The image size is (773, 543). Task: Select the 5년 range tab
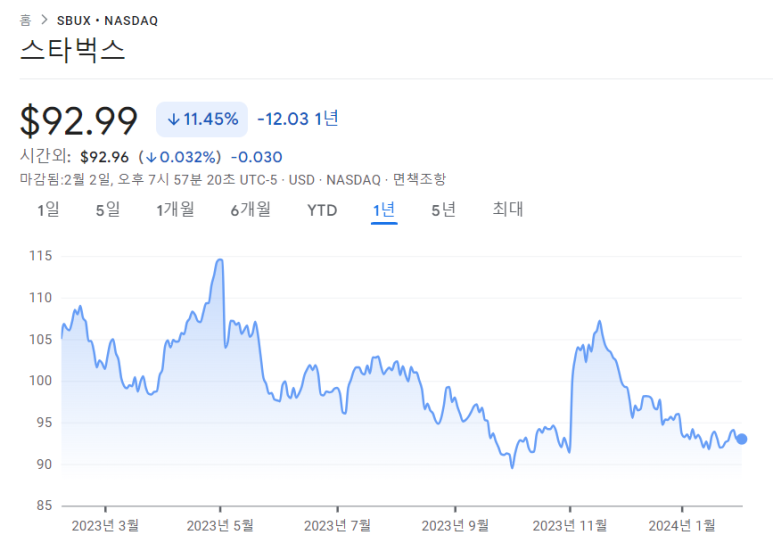[x=444, y=210]
